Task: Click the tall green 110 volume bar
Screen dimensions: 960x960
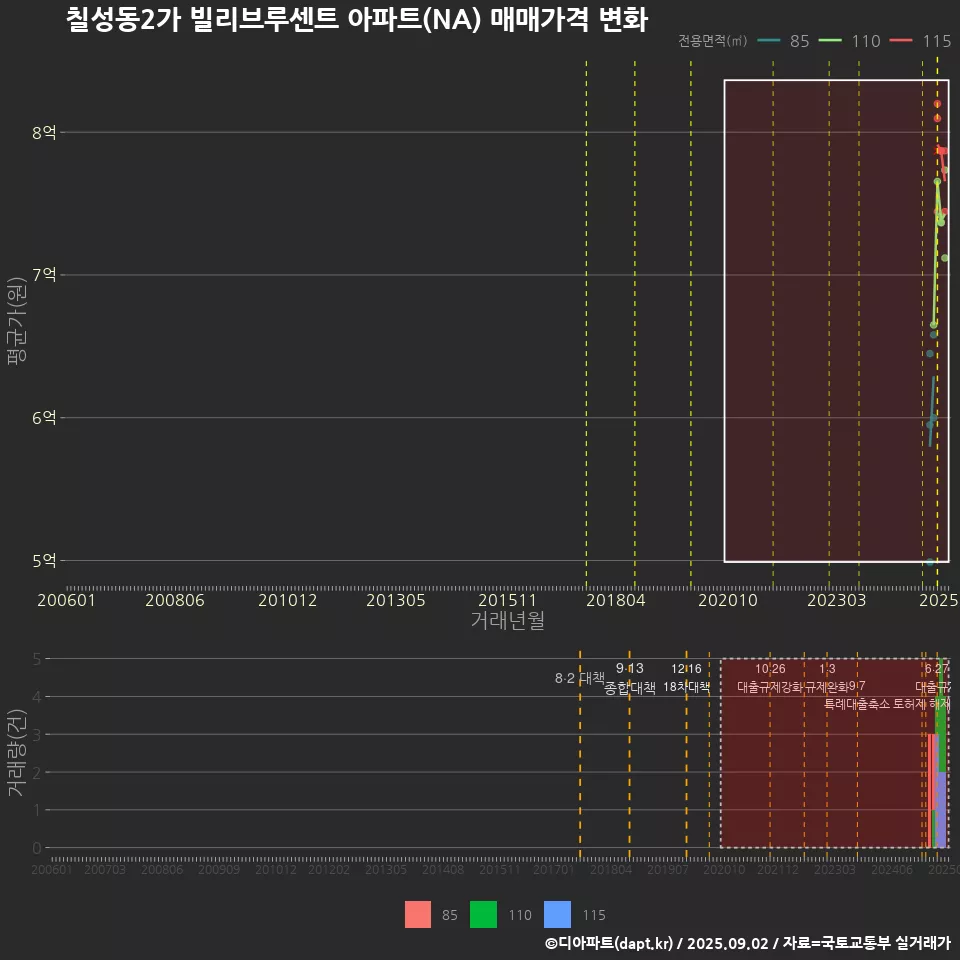Action: tap(942, 715)
